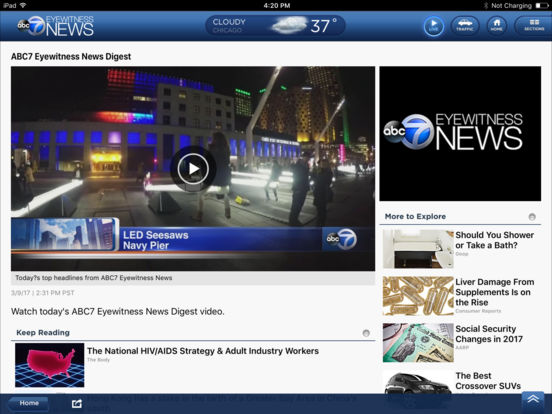552x414 pixels.
Task: Tap the cloud weather icon
Action: point(289,25)
